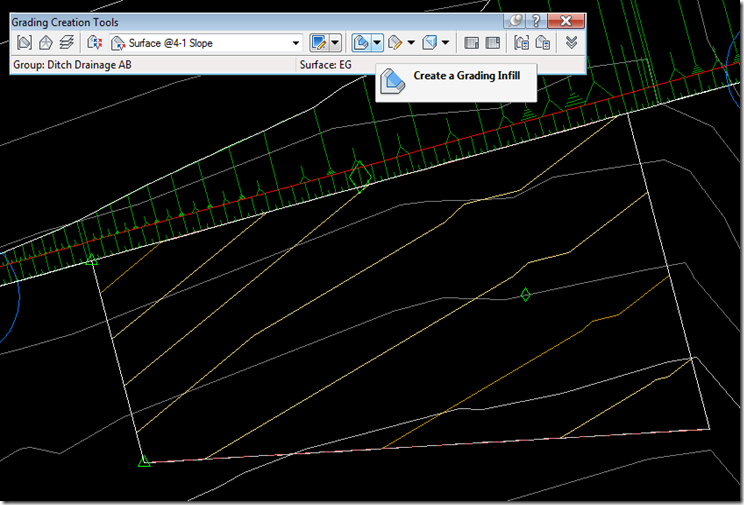Click the Create Grading tool icon
This screenshot has height=505, width=744.
click(x=362, y=43)
